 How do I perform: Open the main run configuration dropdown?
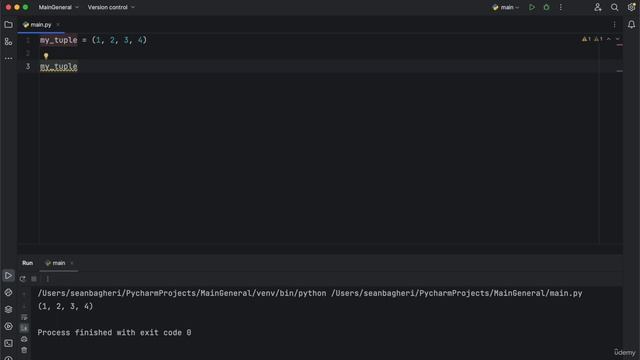pos(506,7)
